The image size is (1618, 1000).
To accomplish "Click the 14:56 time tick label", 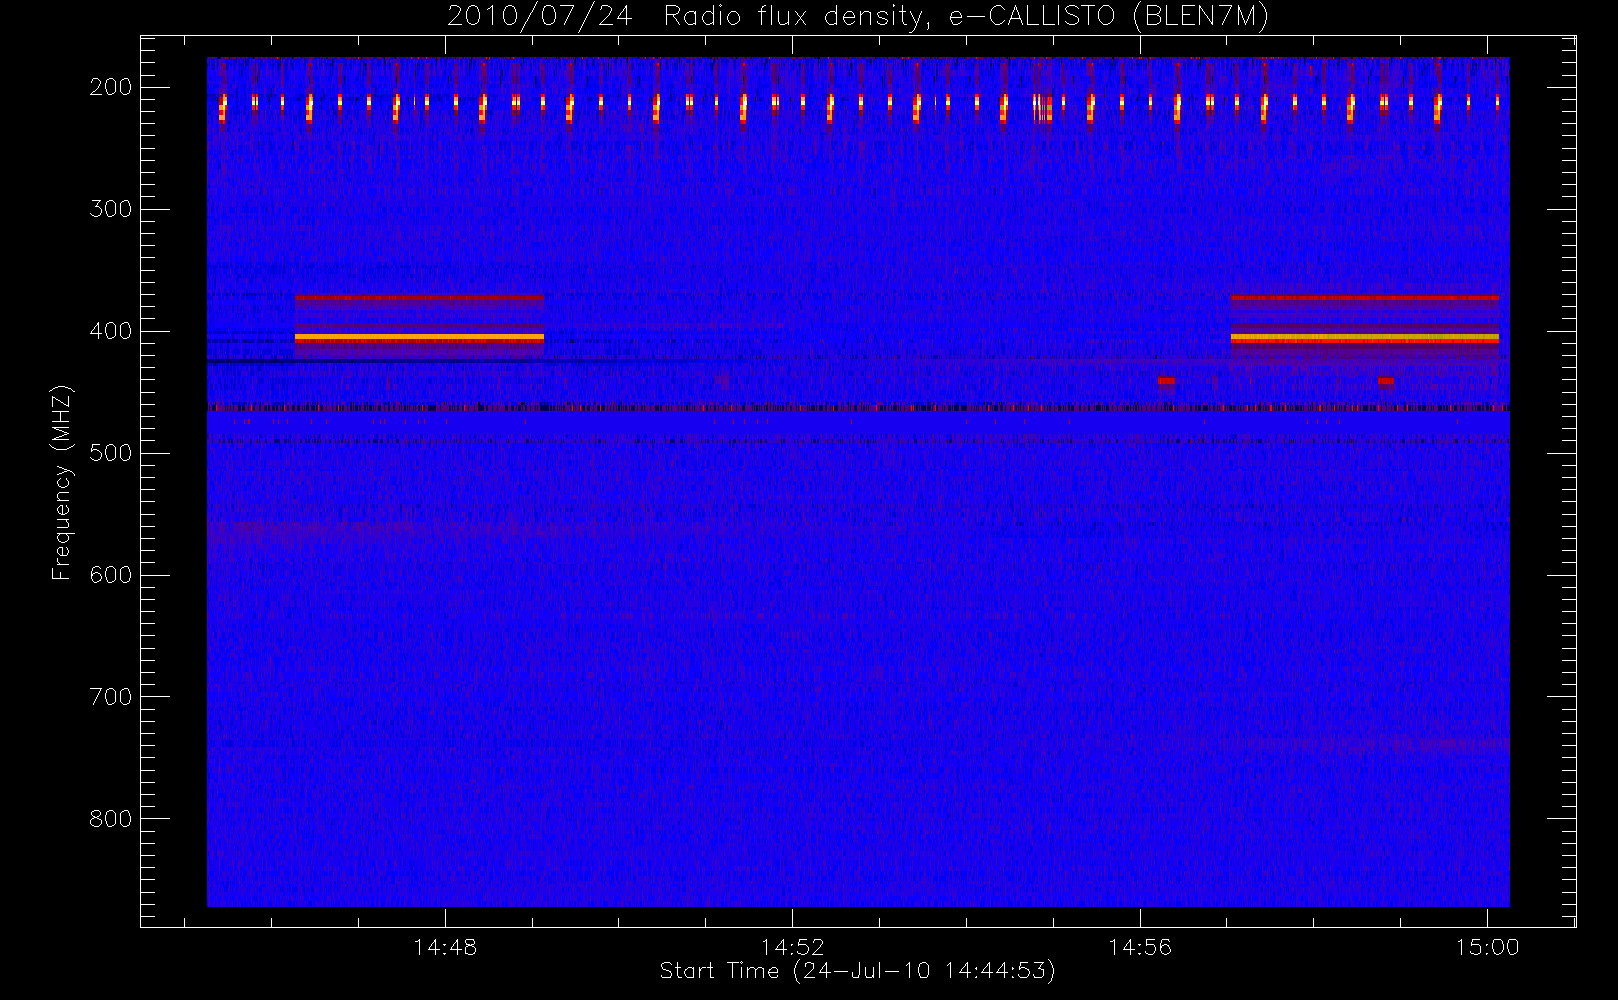I will point(1140,947).
